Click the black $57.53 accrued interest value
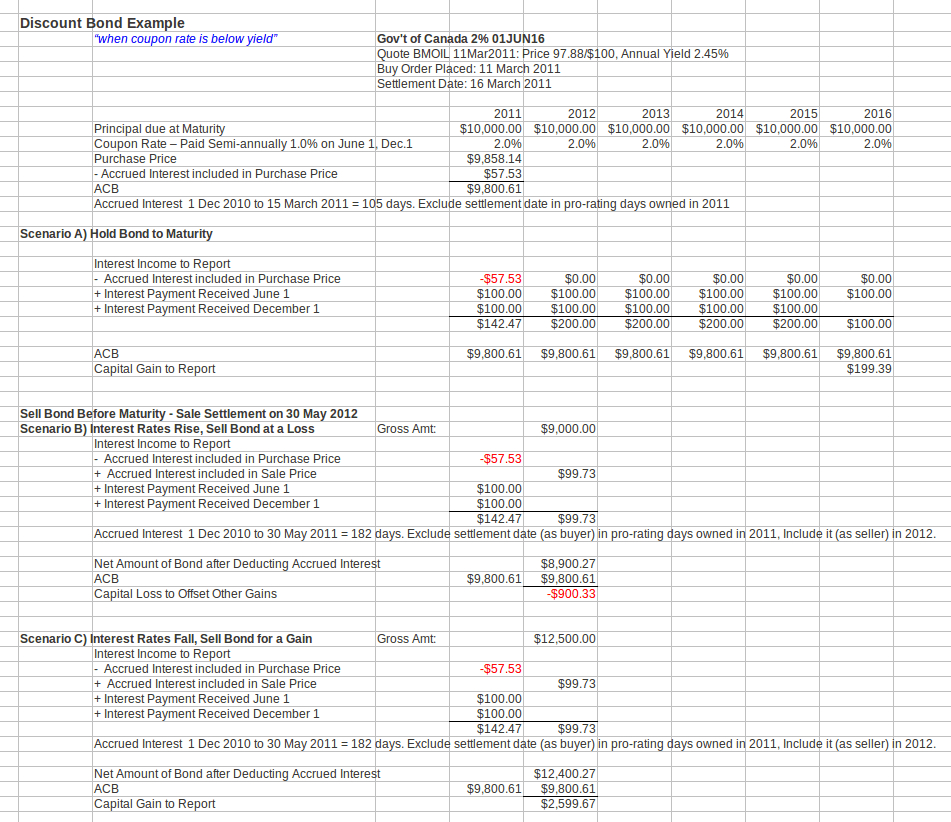Image resolution: width=951 pixels, height=822 pixels. tap(502, 174)
